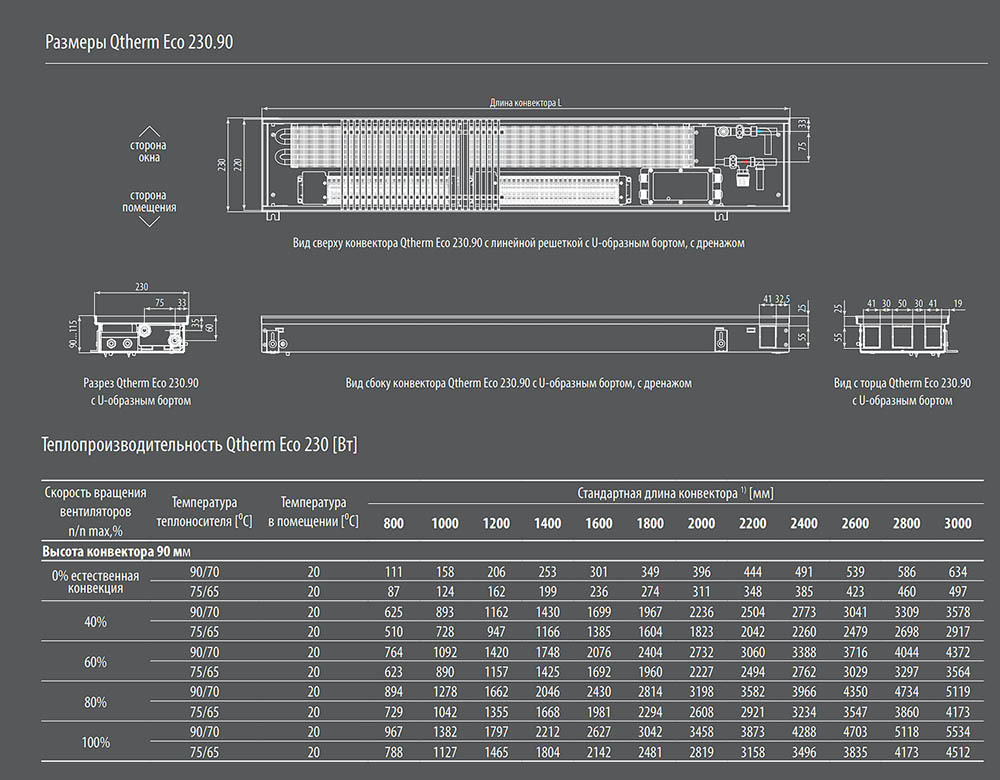The image size is (1000, 780).
Task: Click the "сторона окна" label
Action: (x=149, y=151)
